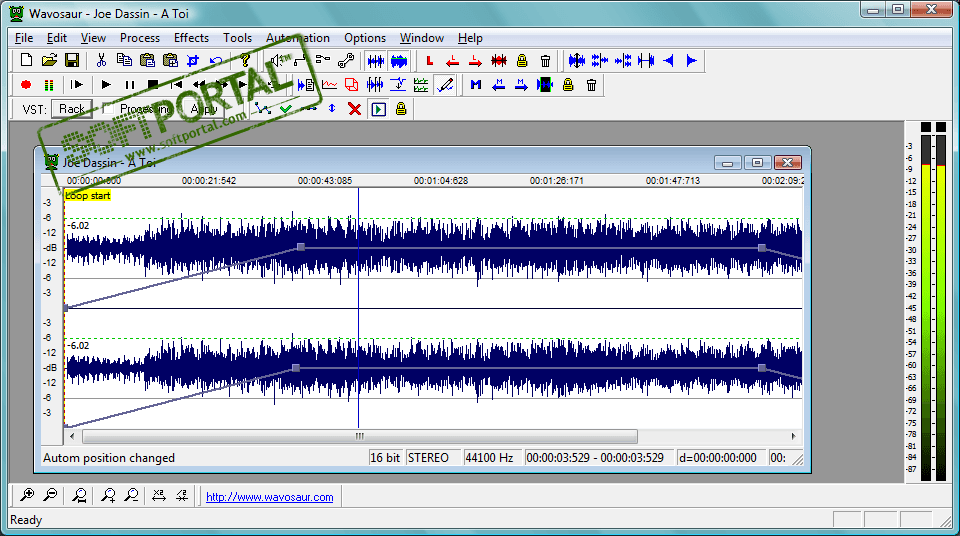The width and height of the screenshot is (960, 536).
Task: Open the Automation menu
Action: tap(297, 38)
